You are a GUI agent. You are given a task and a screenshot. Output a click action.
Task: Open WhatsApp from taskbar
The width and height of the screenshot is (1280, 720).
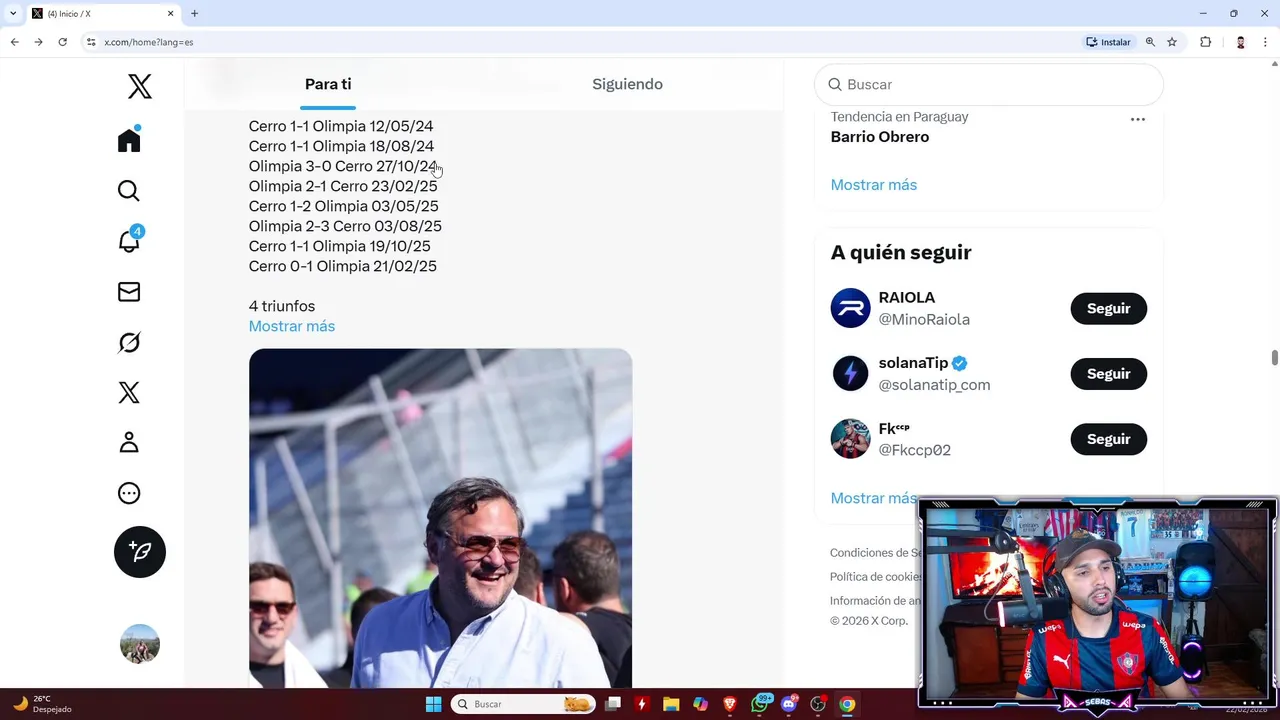pyautogui.click(x=760, y=704)
